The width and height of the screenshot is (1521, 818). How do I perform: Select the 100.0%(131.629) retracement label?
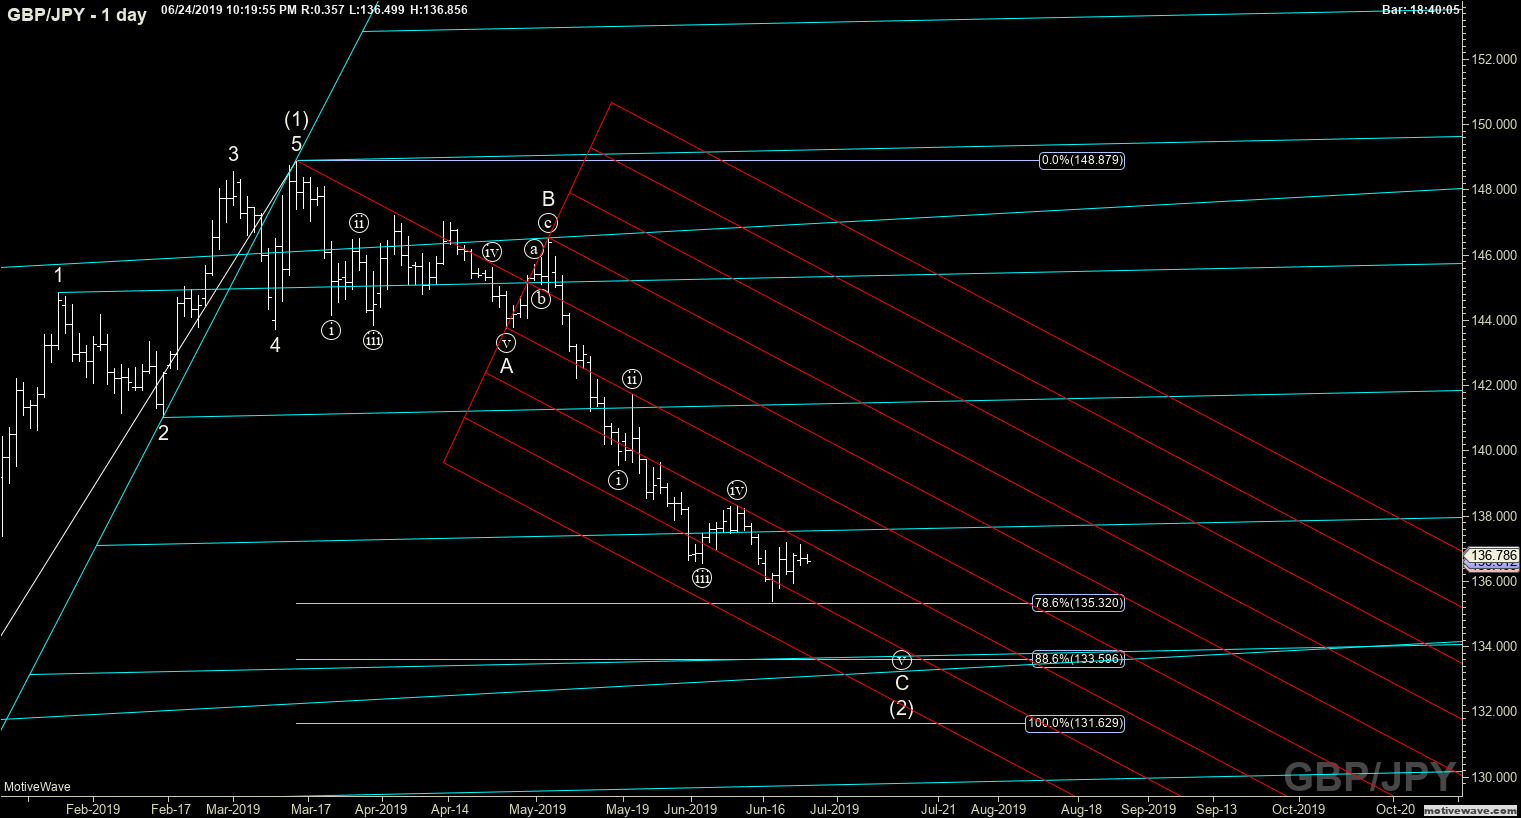[1075, 723]
